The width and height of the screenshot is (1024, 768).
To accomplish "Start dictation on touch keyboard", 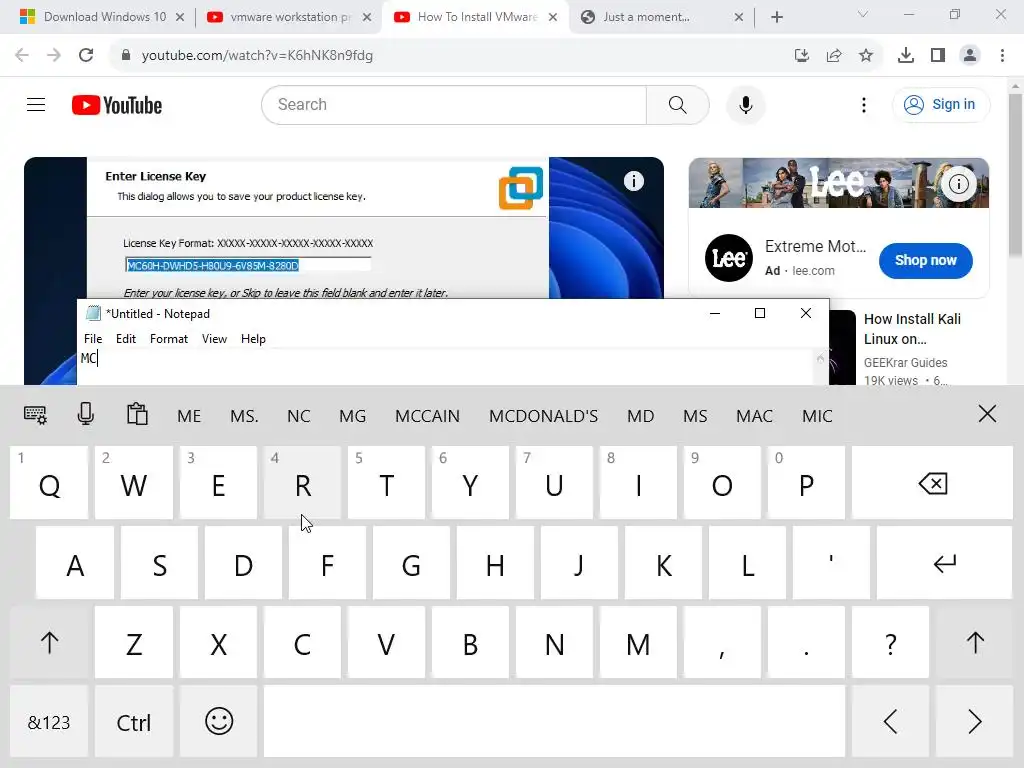I will coord(86,414).
